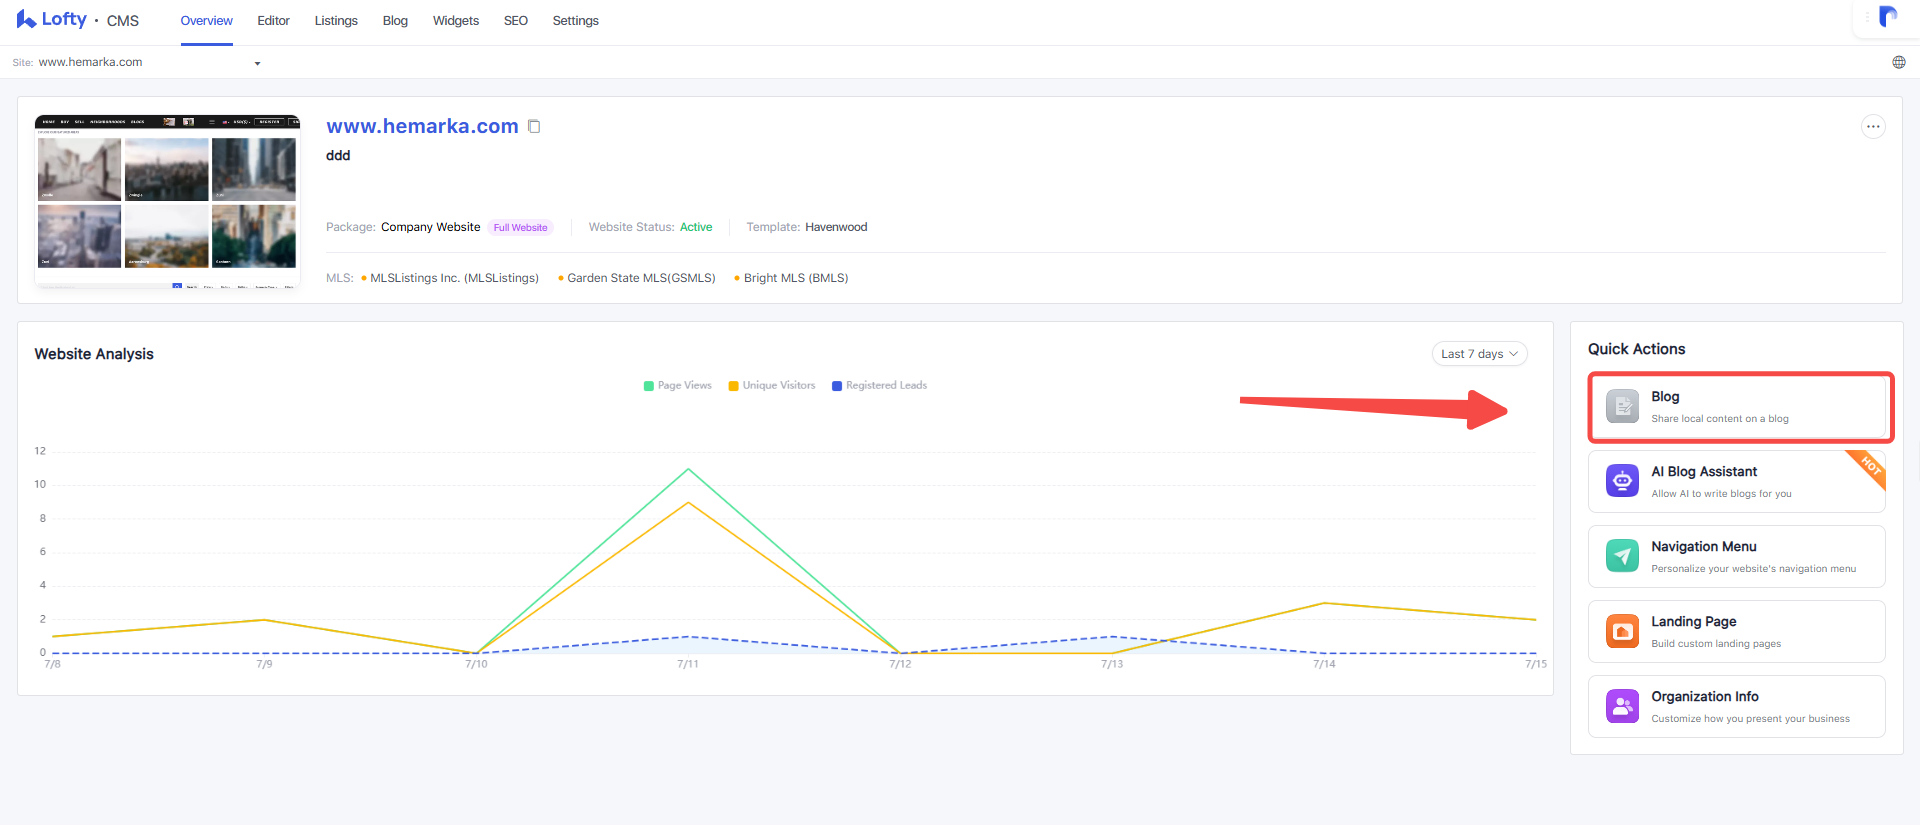The width and height of the screenshot is (1920, 825).
Task: Open the Landing Page quick action
Action: coord(1737,631)
